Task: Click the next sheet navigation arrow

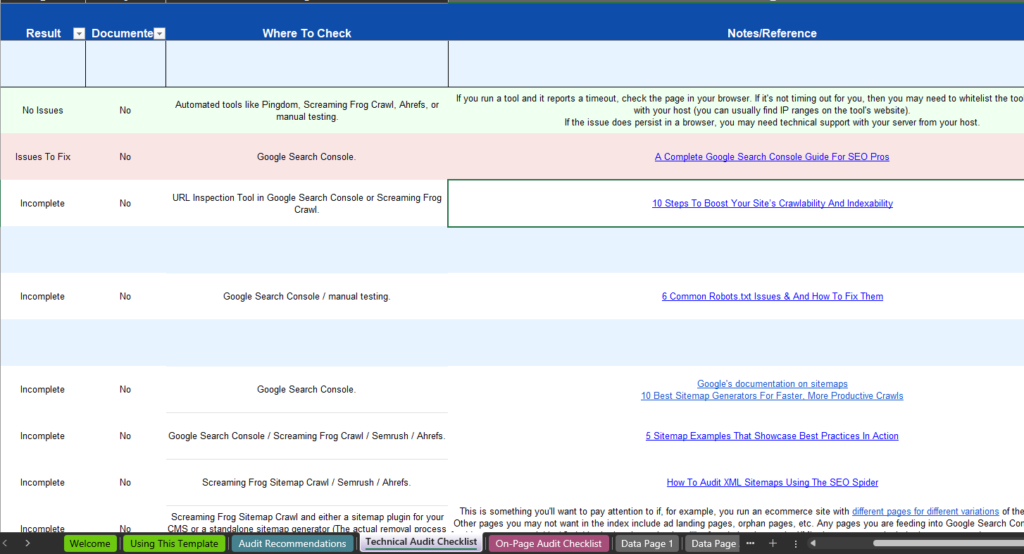Action: [x=28, y=543]
